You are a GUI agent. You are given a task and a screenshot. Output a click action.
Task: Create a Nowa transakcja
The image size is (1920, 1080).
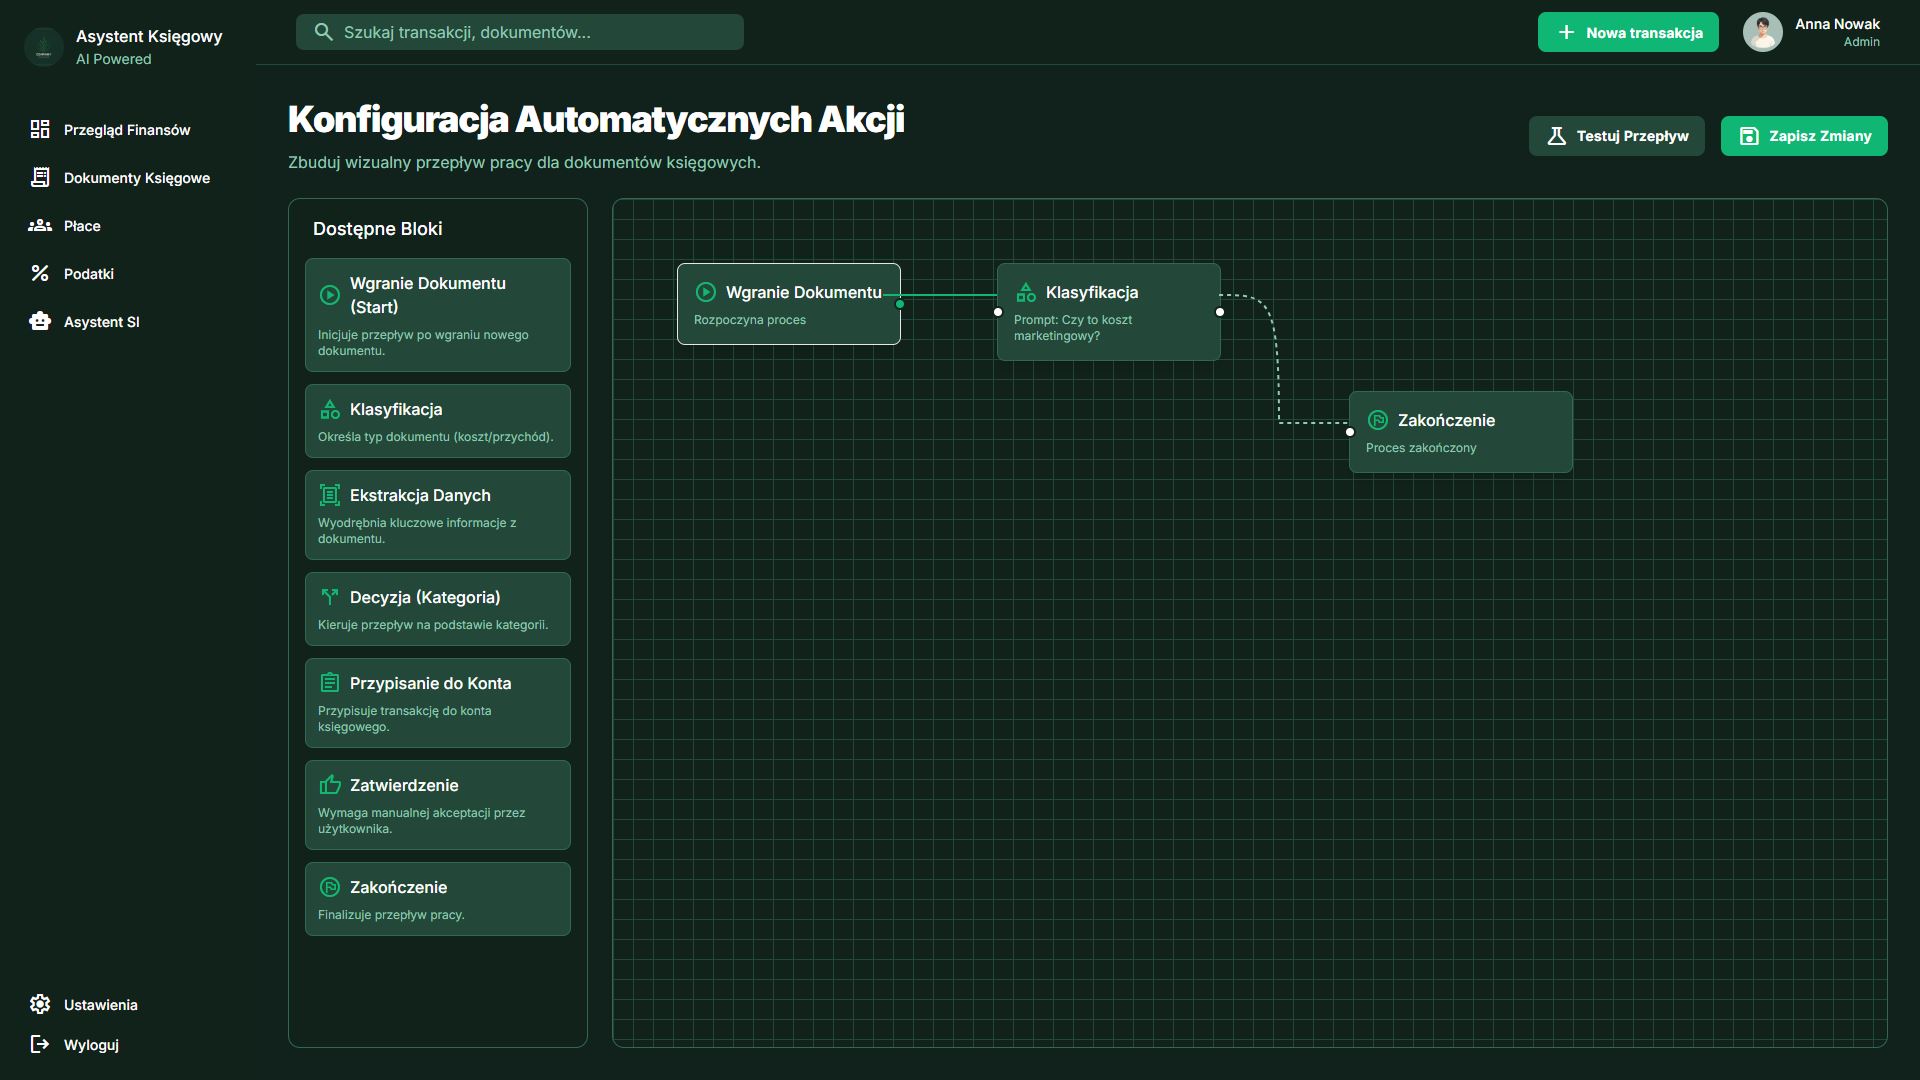[1627, 33]
